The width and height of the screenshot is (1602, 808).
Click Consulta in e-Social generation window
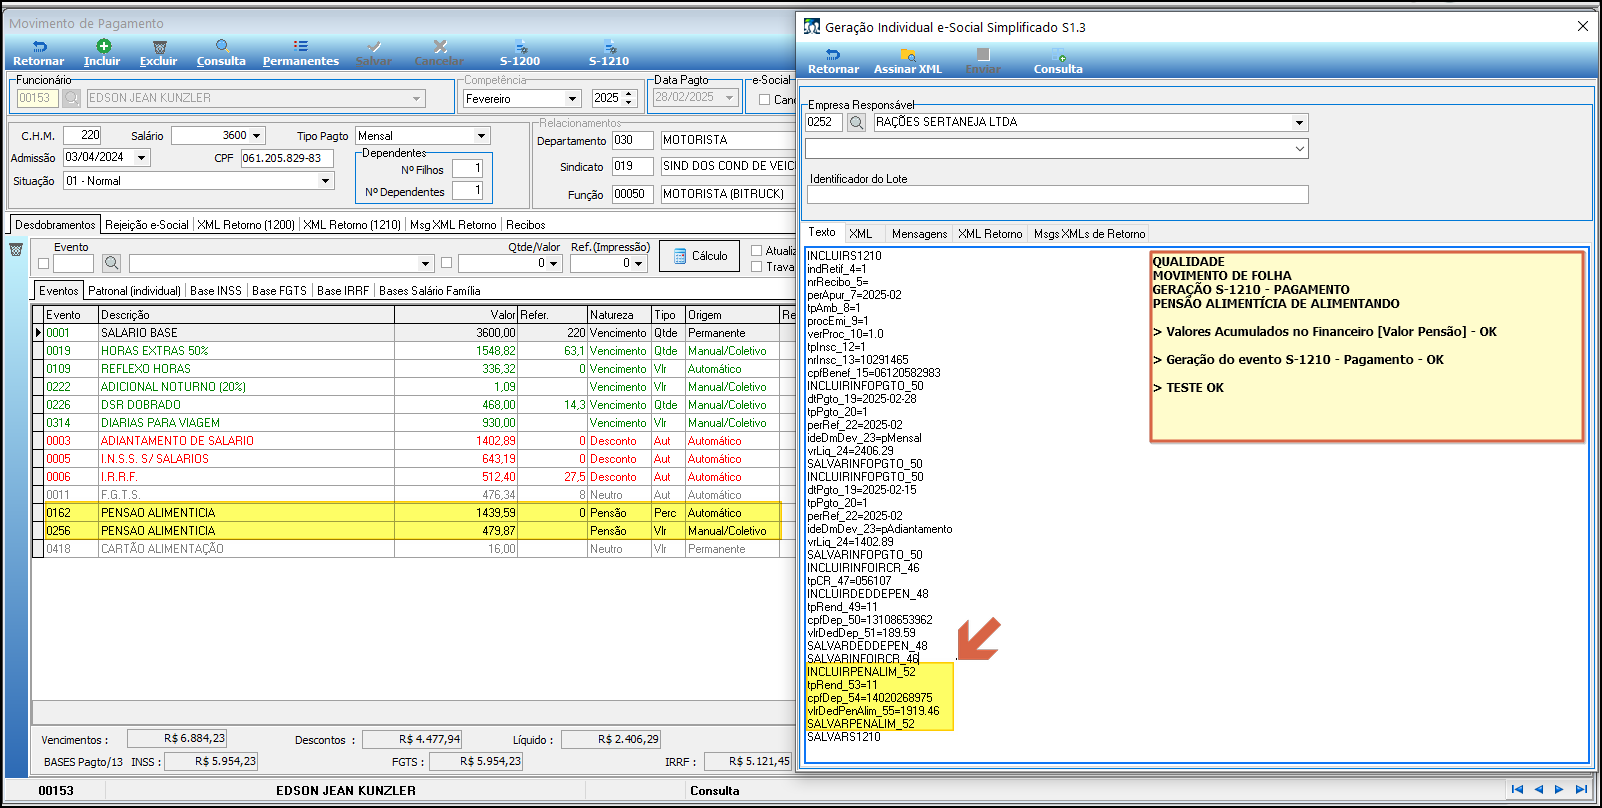pyautogui.click(x=1058, y=61)
